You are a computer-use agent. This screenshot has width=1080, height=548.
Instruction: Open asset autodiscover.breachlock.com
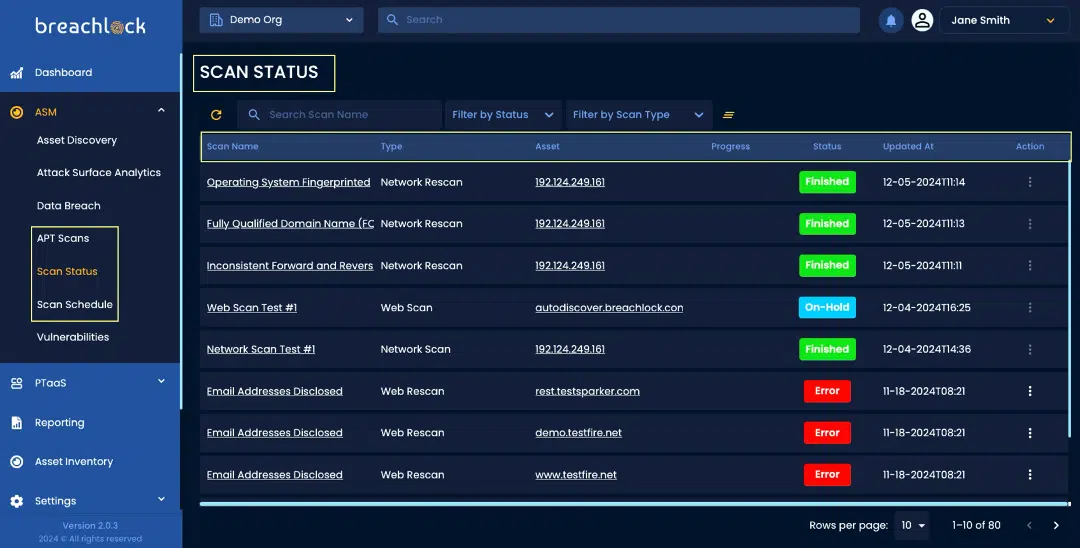[x=610, y=308]
